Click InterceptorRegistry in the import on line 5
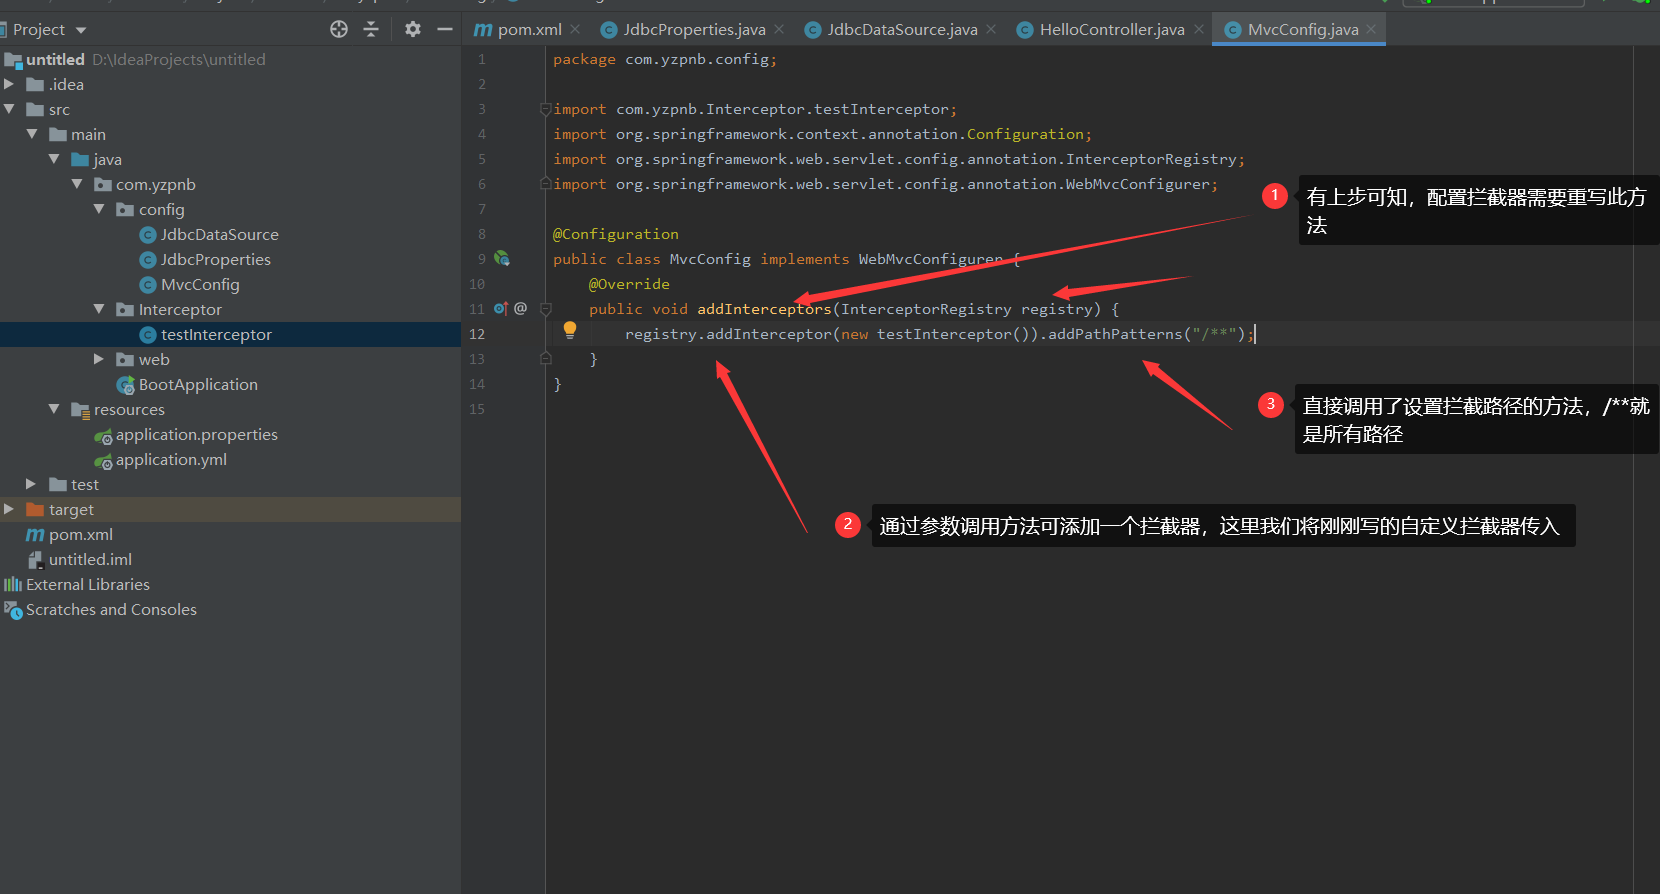Screen dimensions: 1660x894 (1151, 159)
